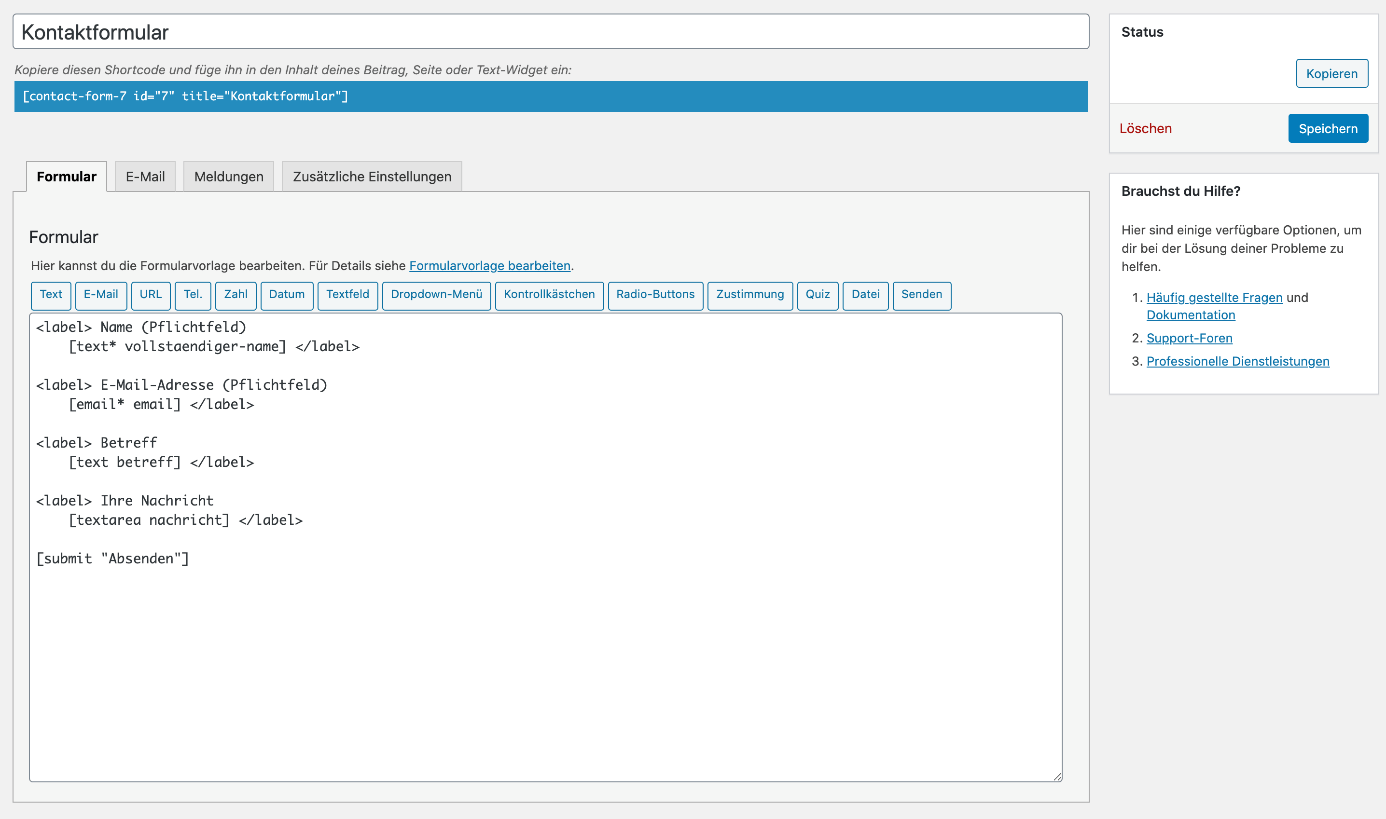The height and width of the screenshot is (819, 1386).
Task: Click the Status panel heading
Action: point(1142,32)
